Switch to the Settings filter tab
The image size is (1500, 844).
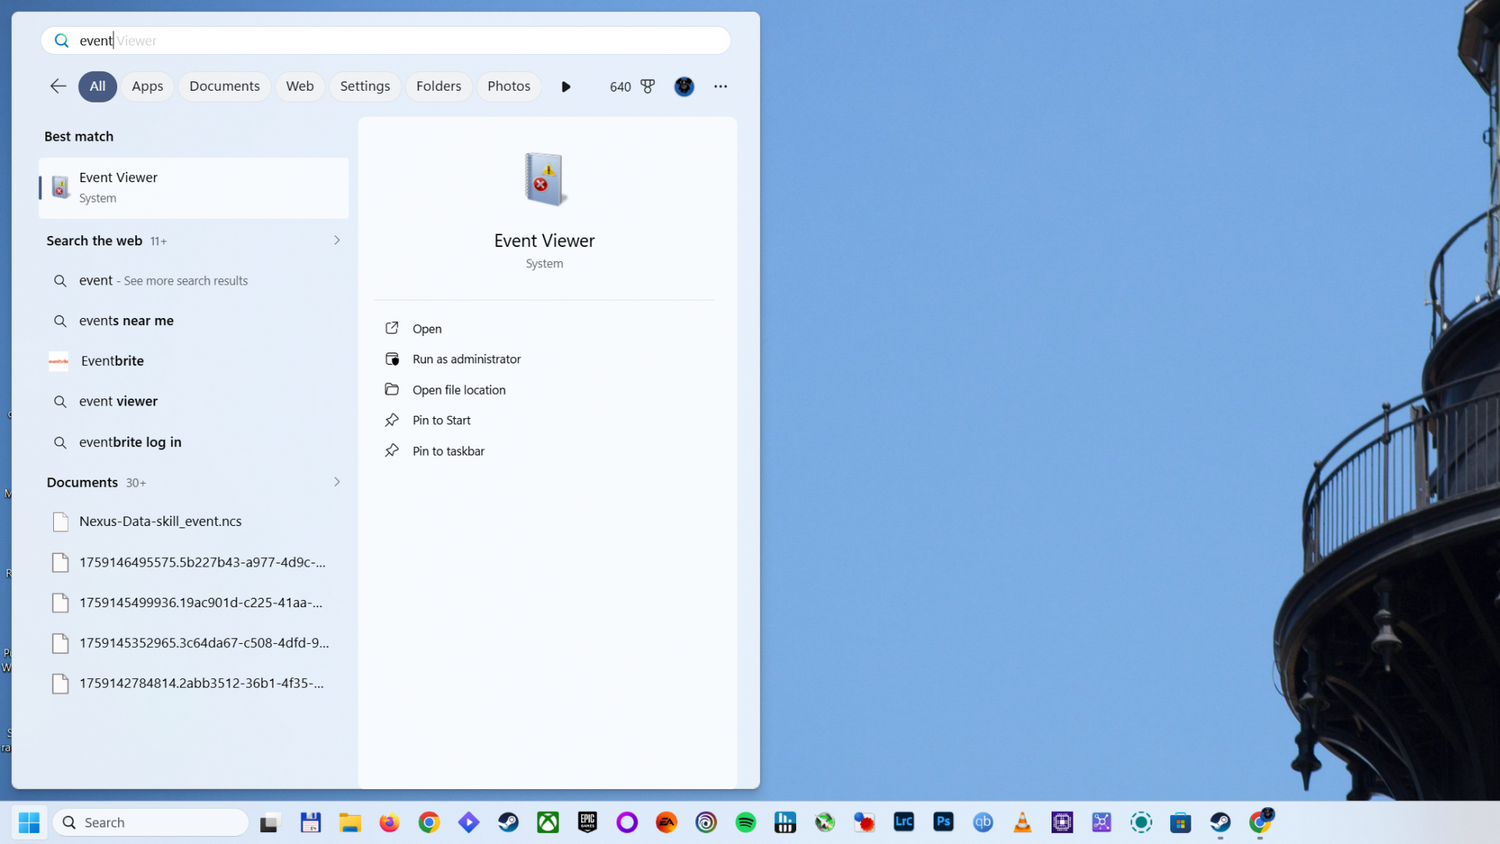(365, 86)
